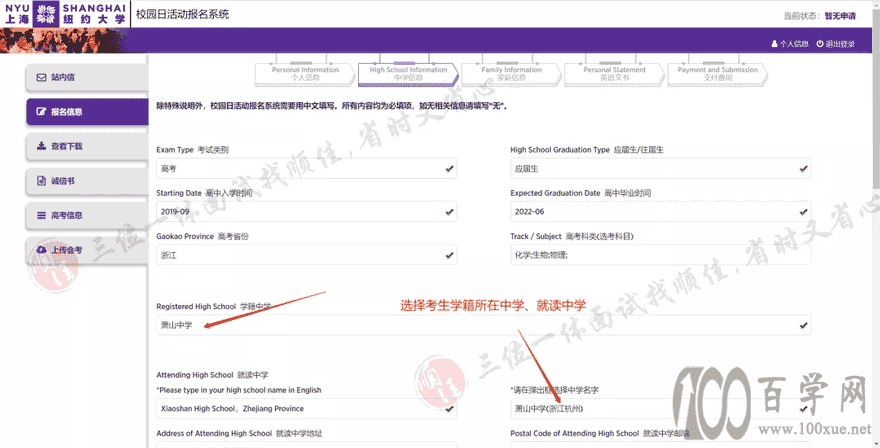Go to the 诚信书 sidebar section

click(x=87, y=181)
